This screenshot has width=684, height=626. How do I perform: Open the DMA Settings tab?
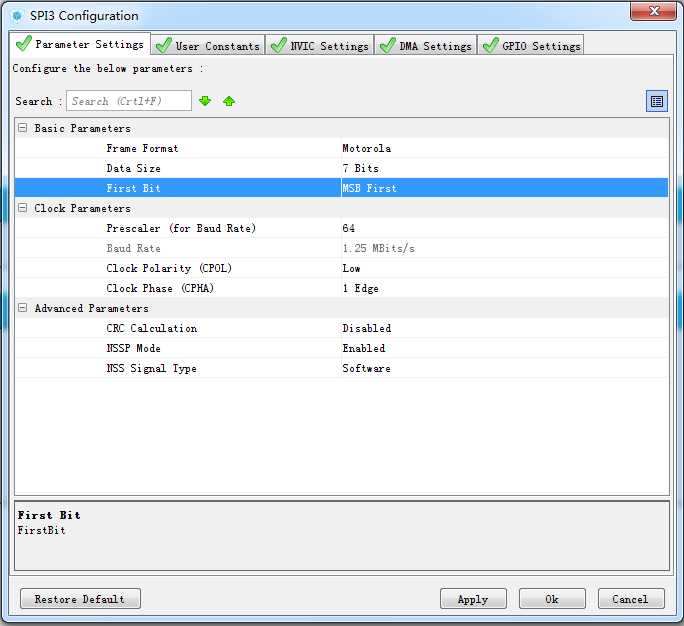426,45
